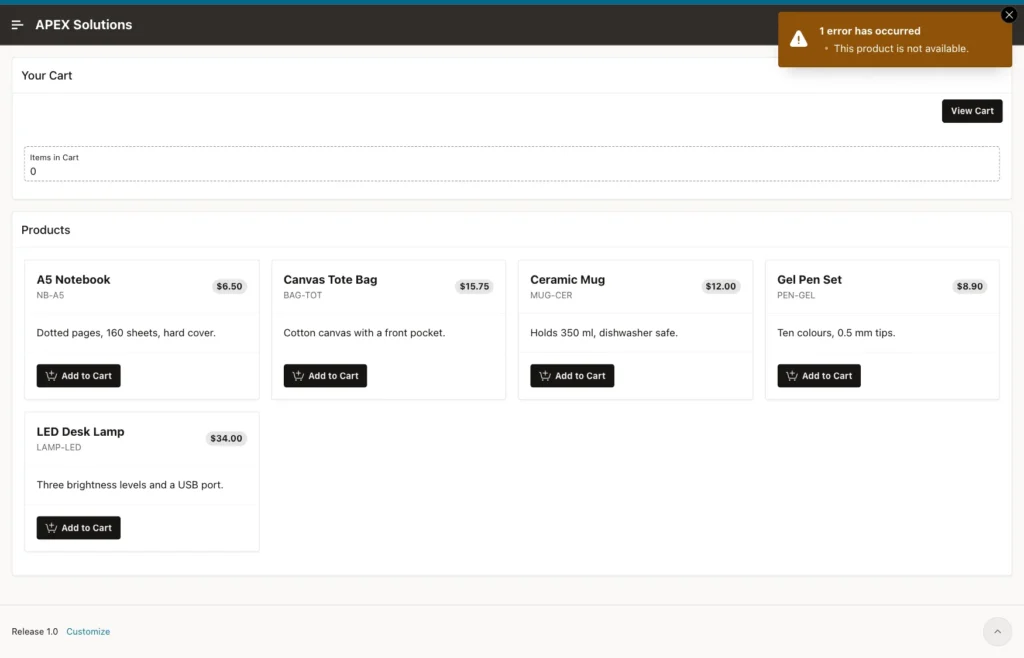Click the BAG-TOT product code

[x=302, y=295]
